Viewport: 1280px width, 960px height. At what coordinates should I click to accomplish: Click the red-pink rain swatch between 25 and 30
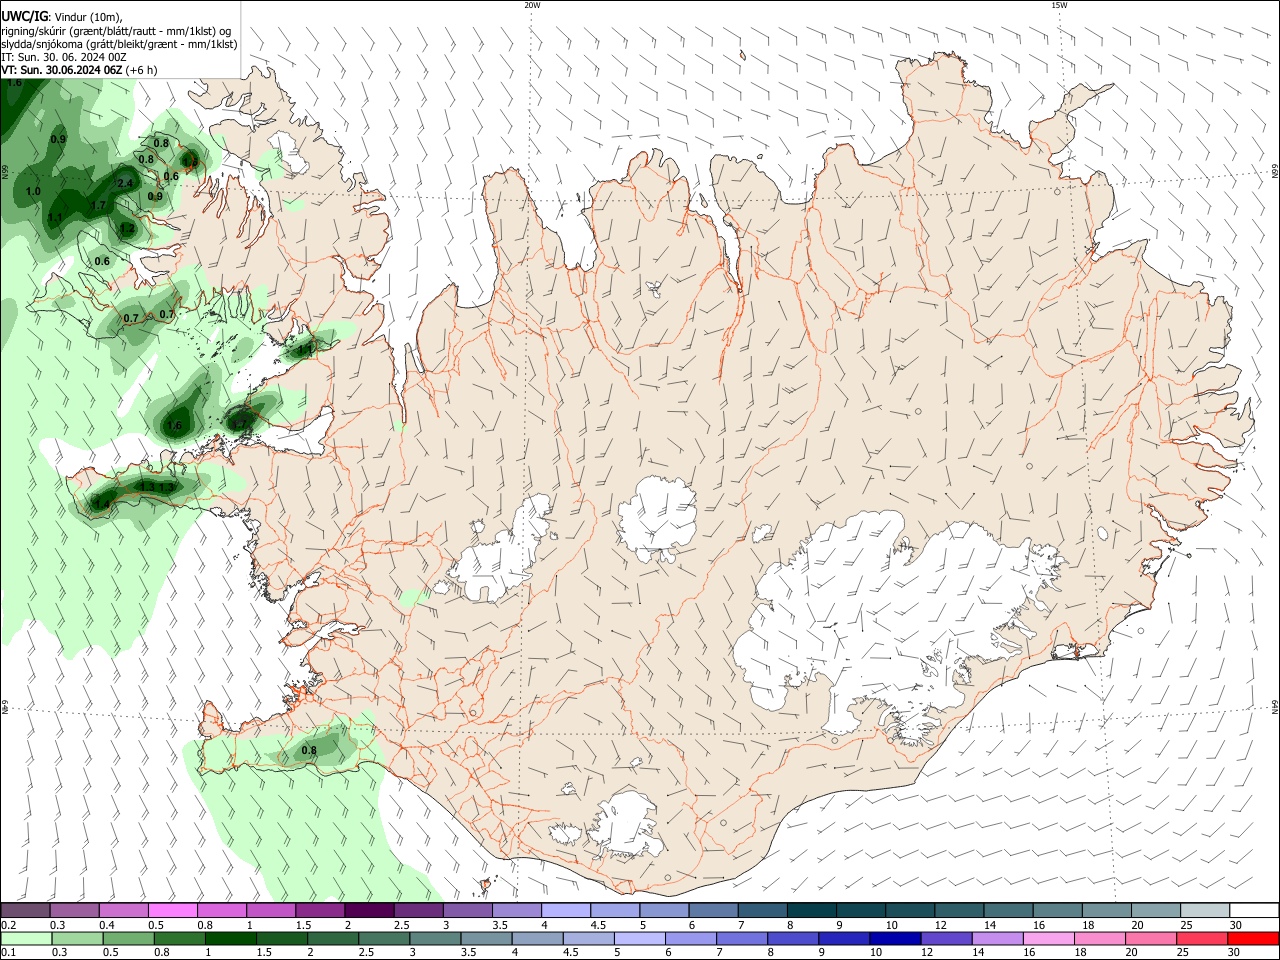click(x=1201, y=939)
